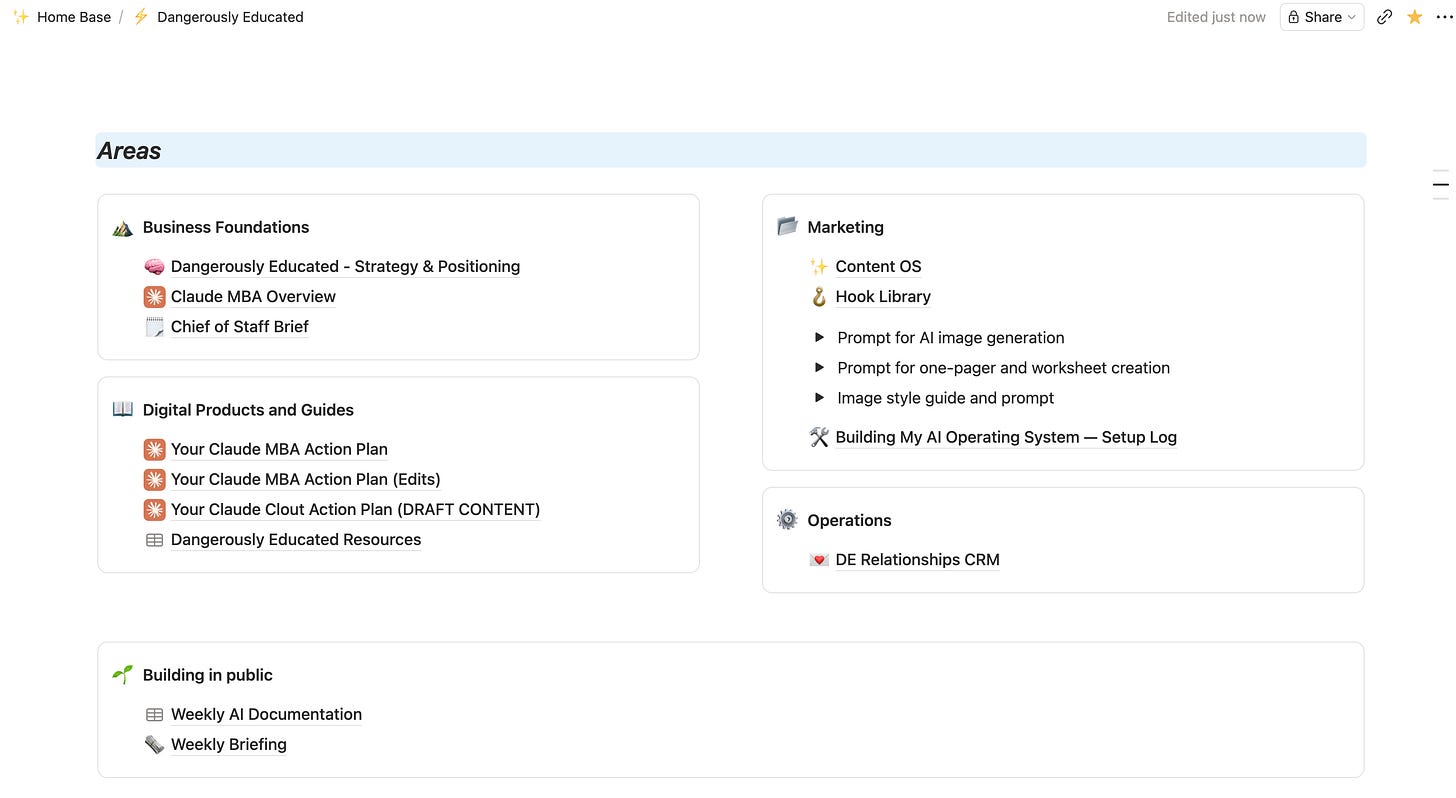
Task: Click the brain icon next to Strategy & Positioning
Action: (154, 267)
